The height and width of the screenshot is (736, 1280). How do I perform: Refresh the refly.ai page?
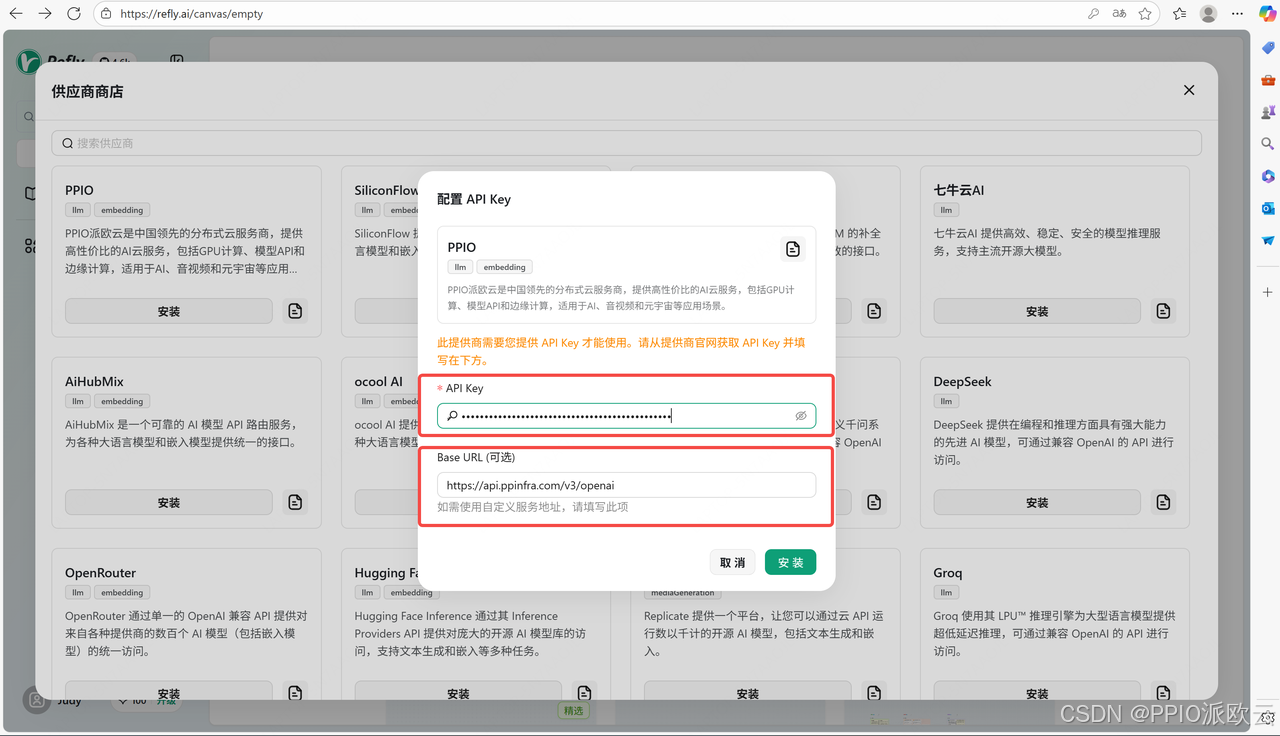[x=74, y=14]
